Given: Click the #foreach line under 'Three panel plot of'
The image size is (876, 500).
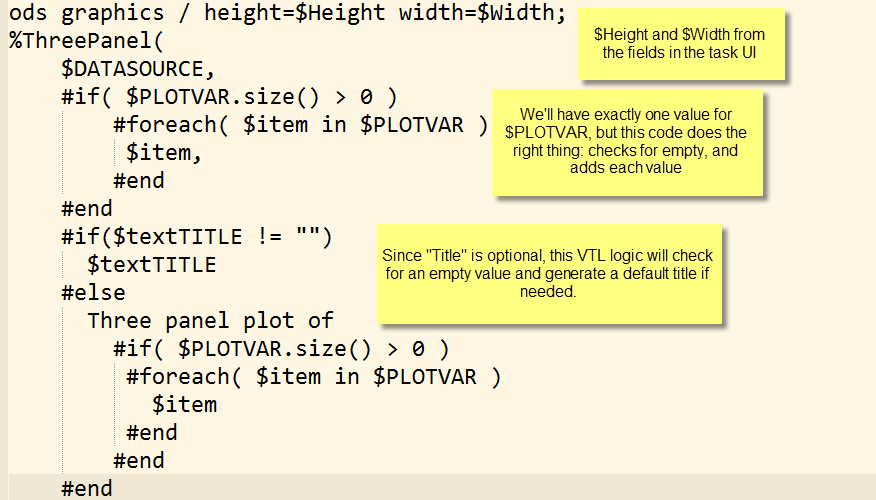Looking at the screenshot, I should click(312, 376).
